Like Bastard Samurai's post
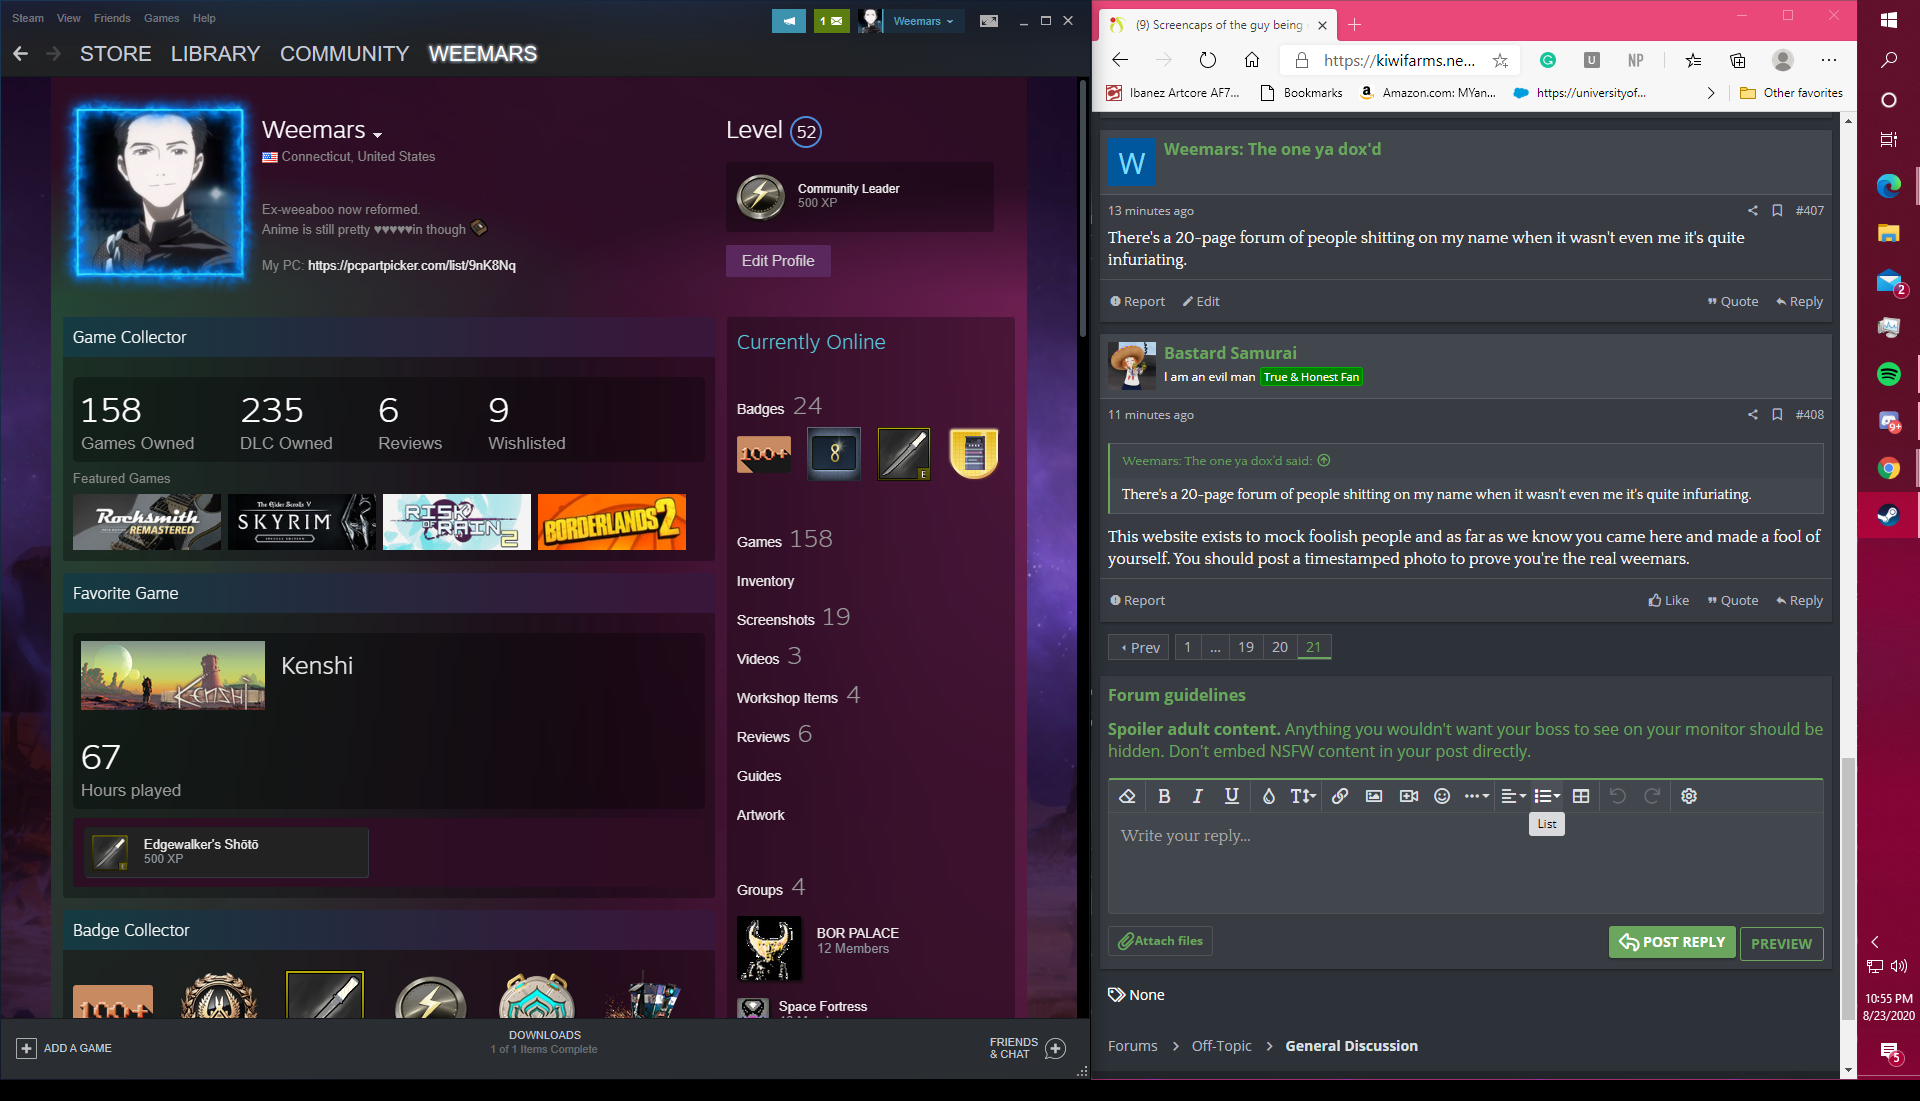 click(1668, 600)
